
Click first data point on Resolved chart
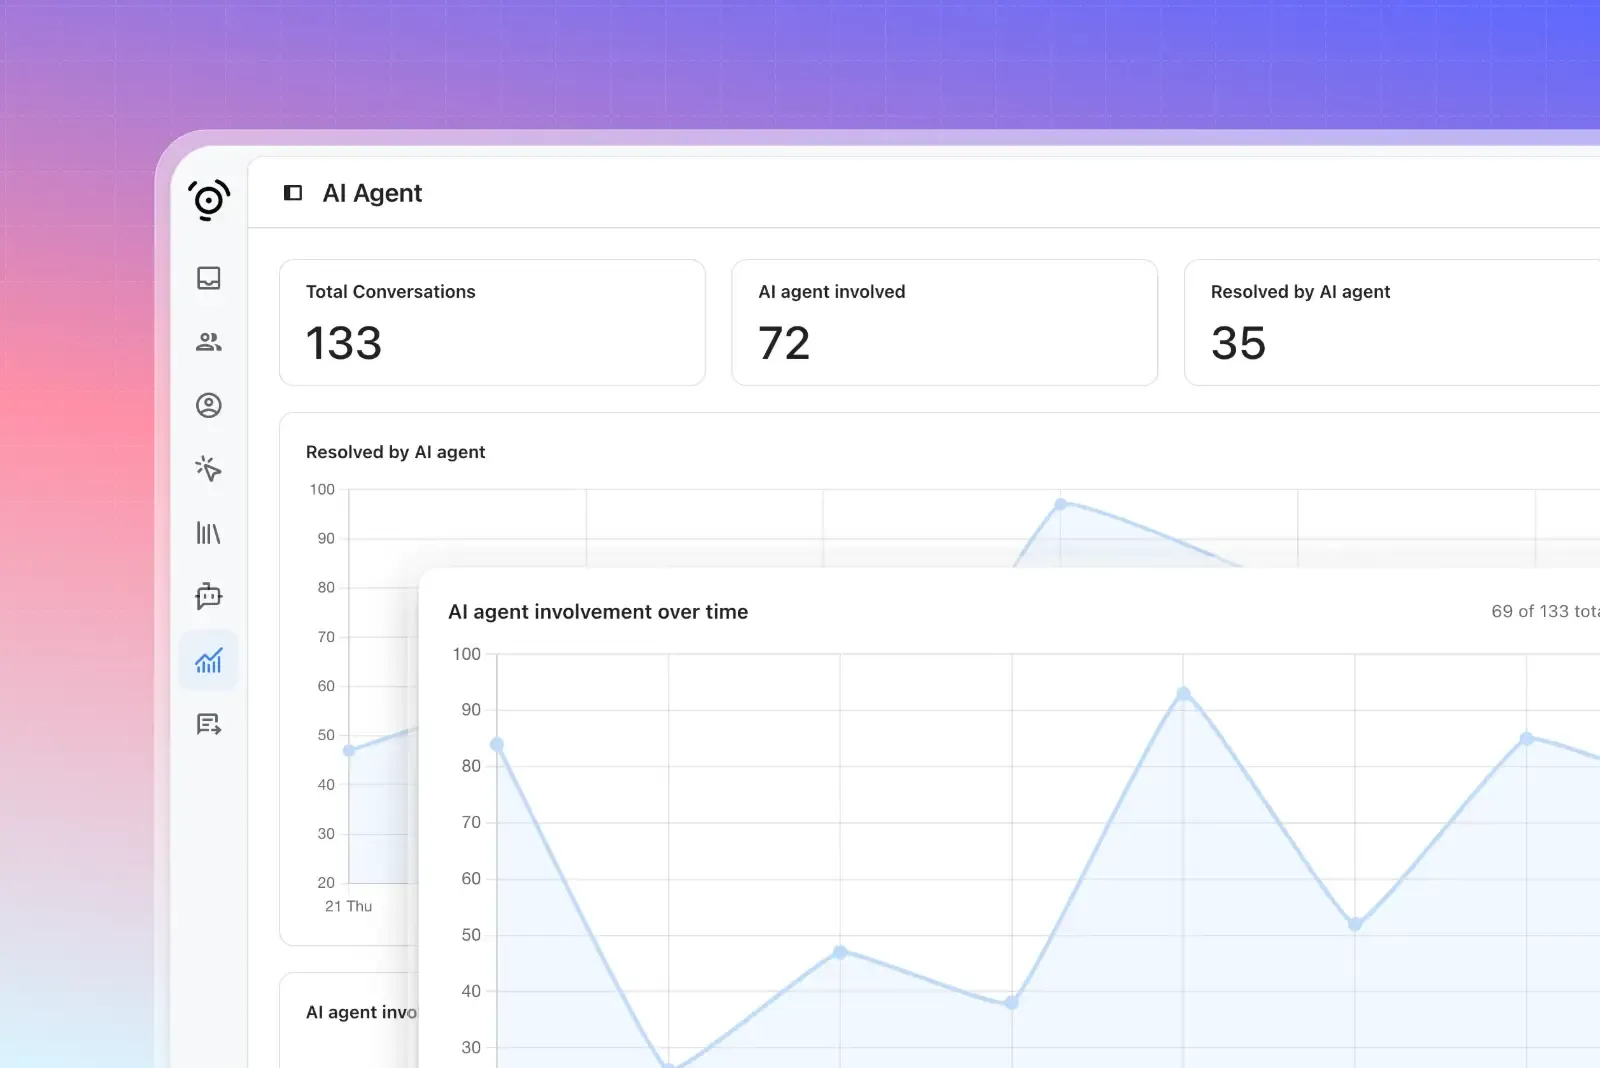(349, 750)
